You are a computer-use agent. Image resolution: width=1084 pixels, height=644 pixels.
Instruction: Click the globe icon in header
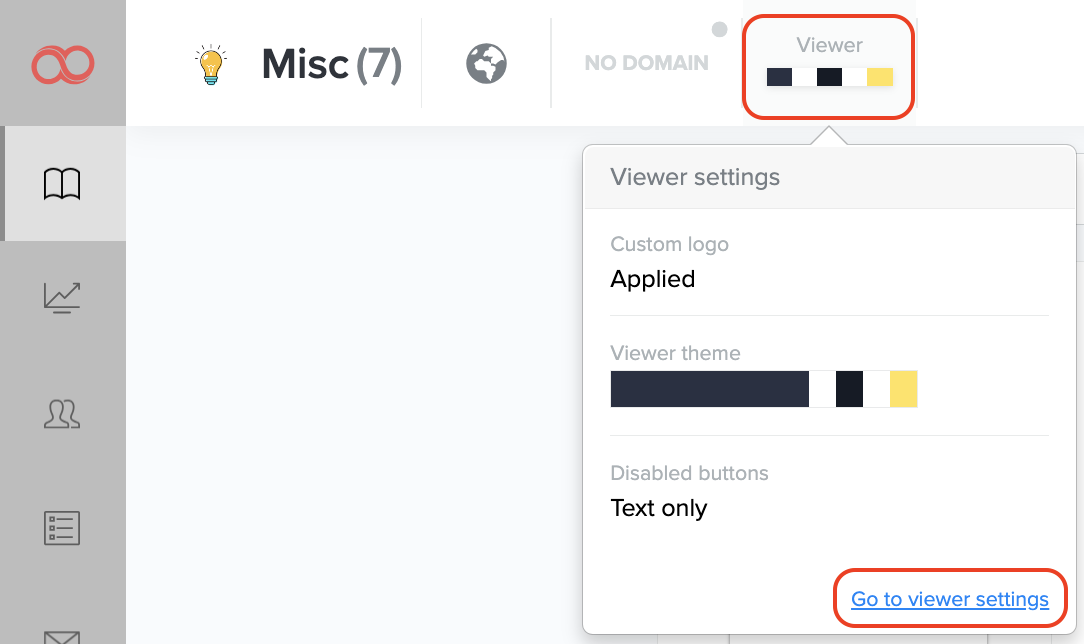[486, 64]
